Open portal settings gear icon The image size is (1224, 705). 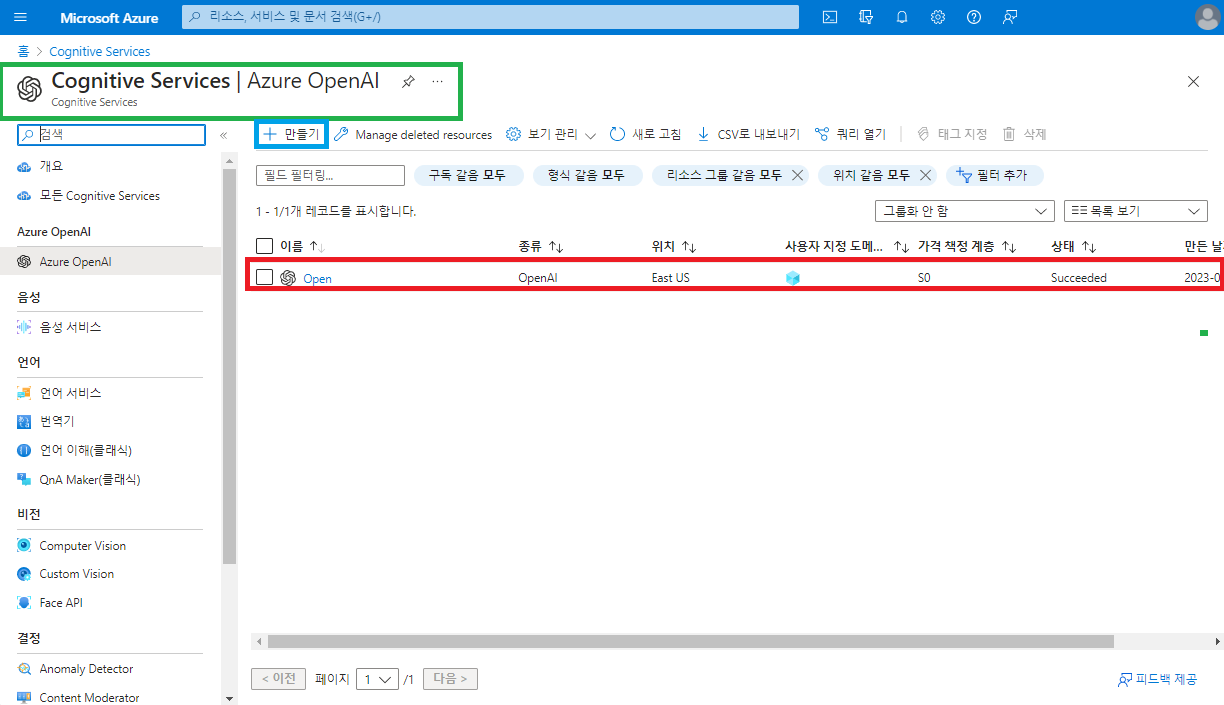coord(938,18)
